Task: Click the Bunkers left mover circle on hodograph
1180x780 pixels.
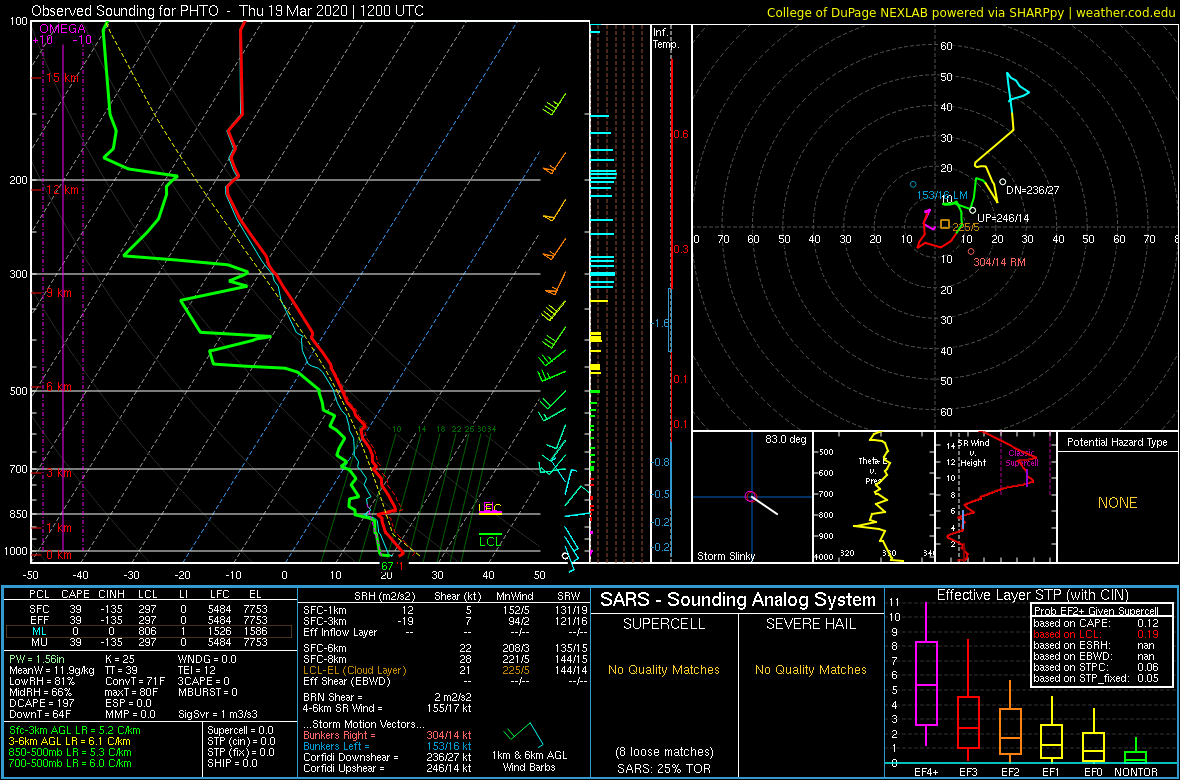Action: point(913,184)
